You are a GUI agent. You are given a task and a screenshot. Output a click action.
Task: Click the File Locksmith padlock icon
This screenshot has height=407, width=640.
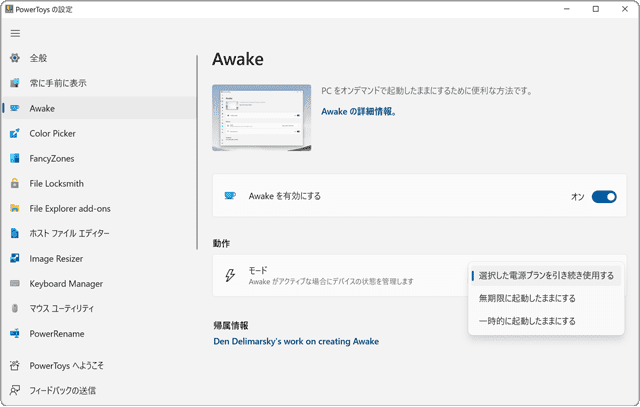pyautogui.click(x=15, y=183)
